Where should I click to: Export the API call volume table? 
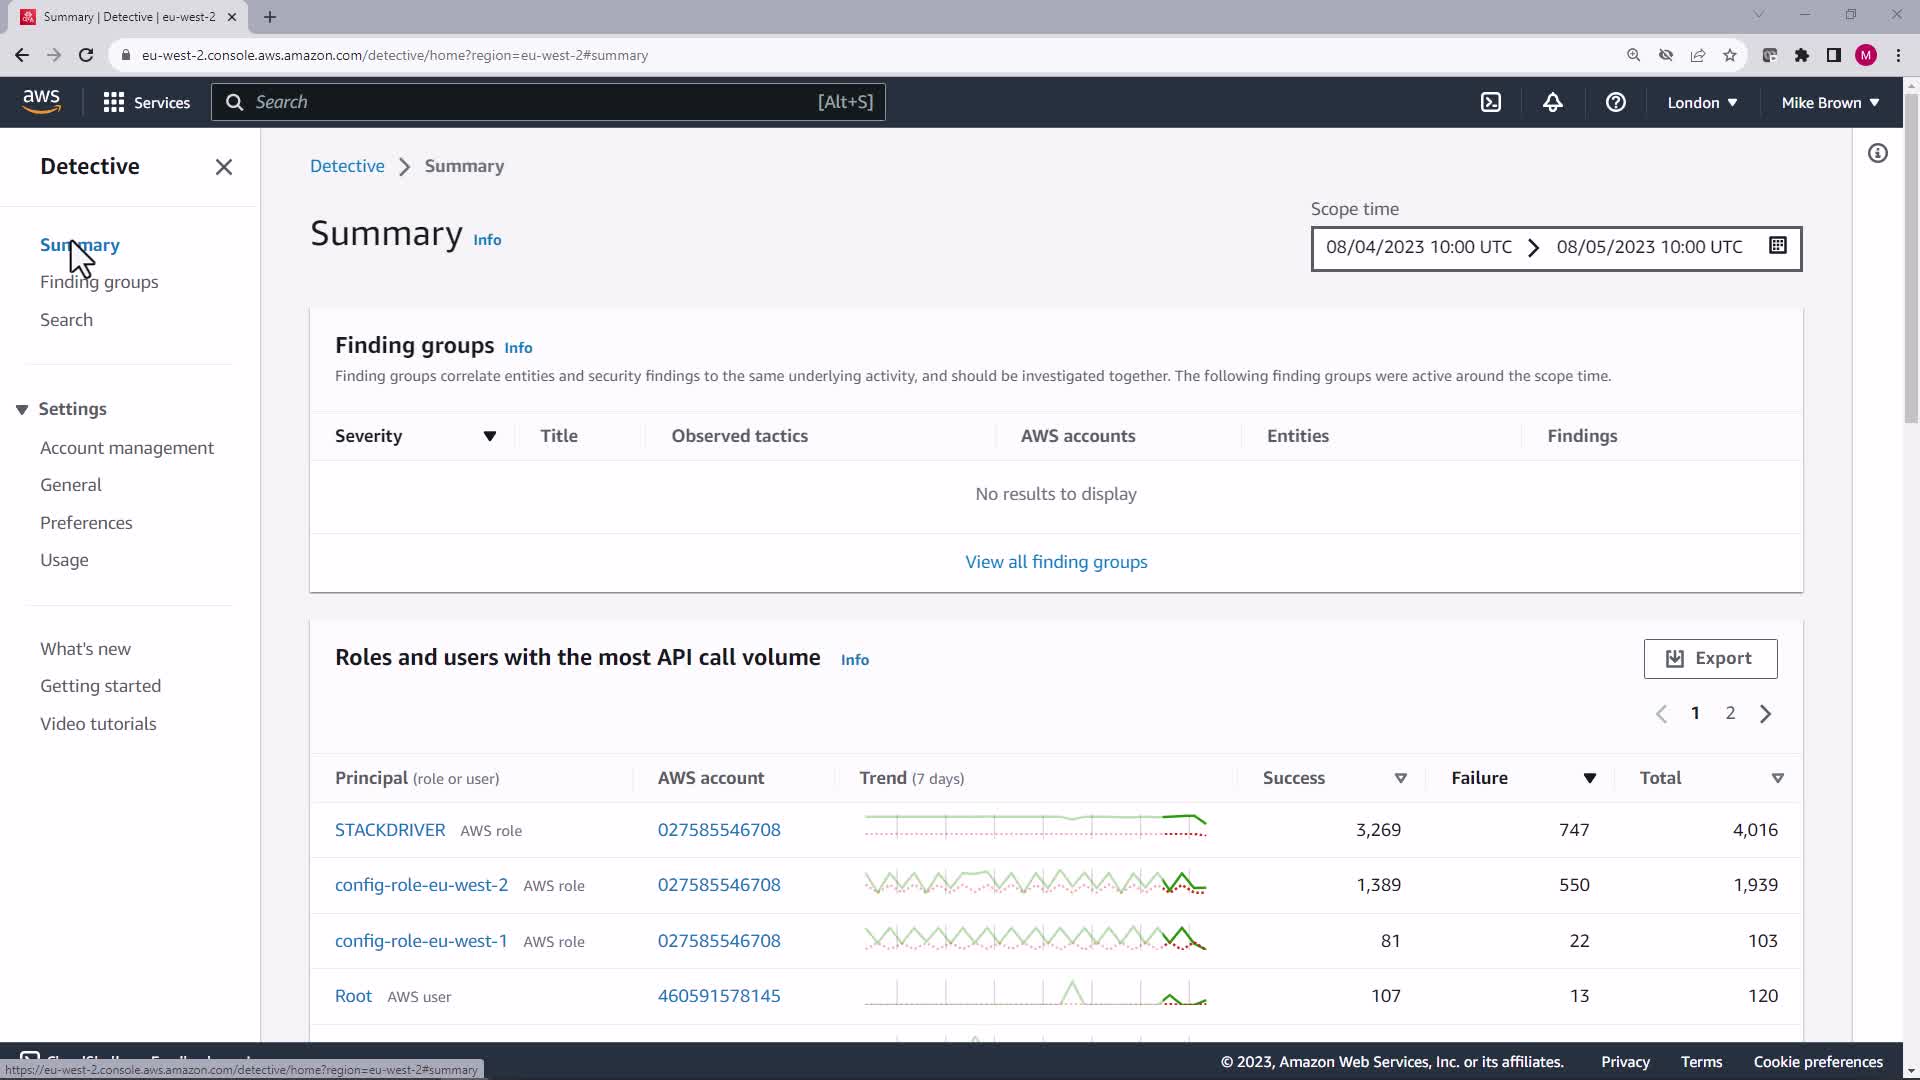pyautogui.click(x=1709, y=658)
